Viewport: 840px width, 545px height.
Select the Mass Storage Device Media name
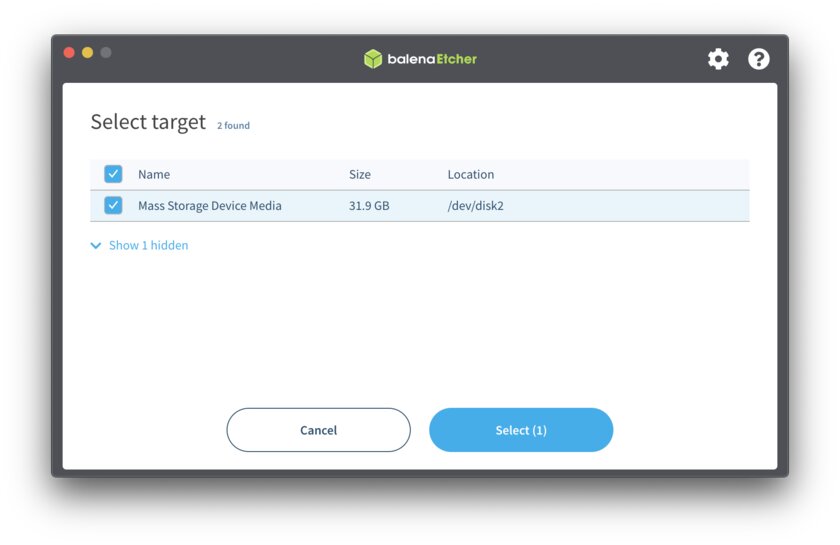click(209, 206)
